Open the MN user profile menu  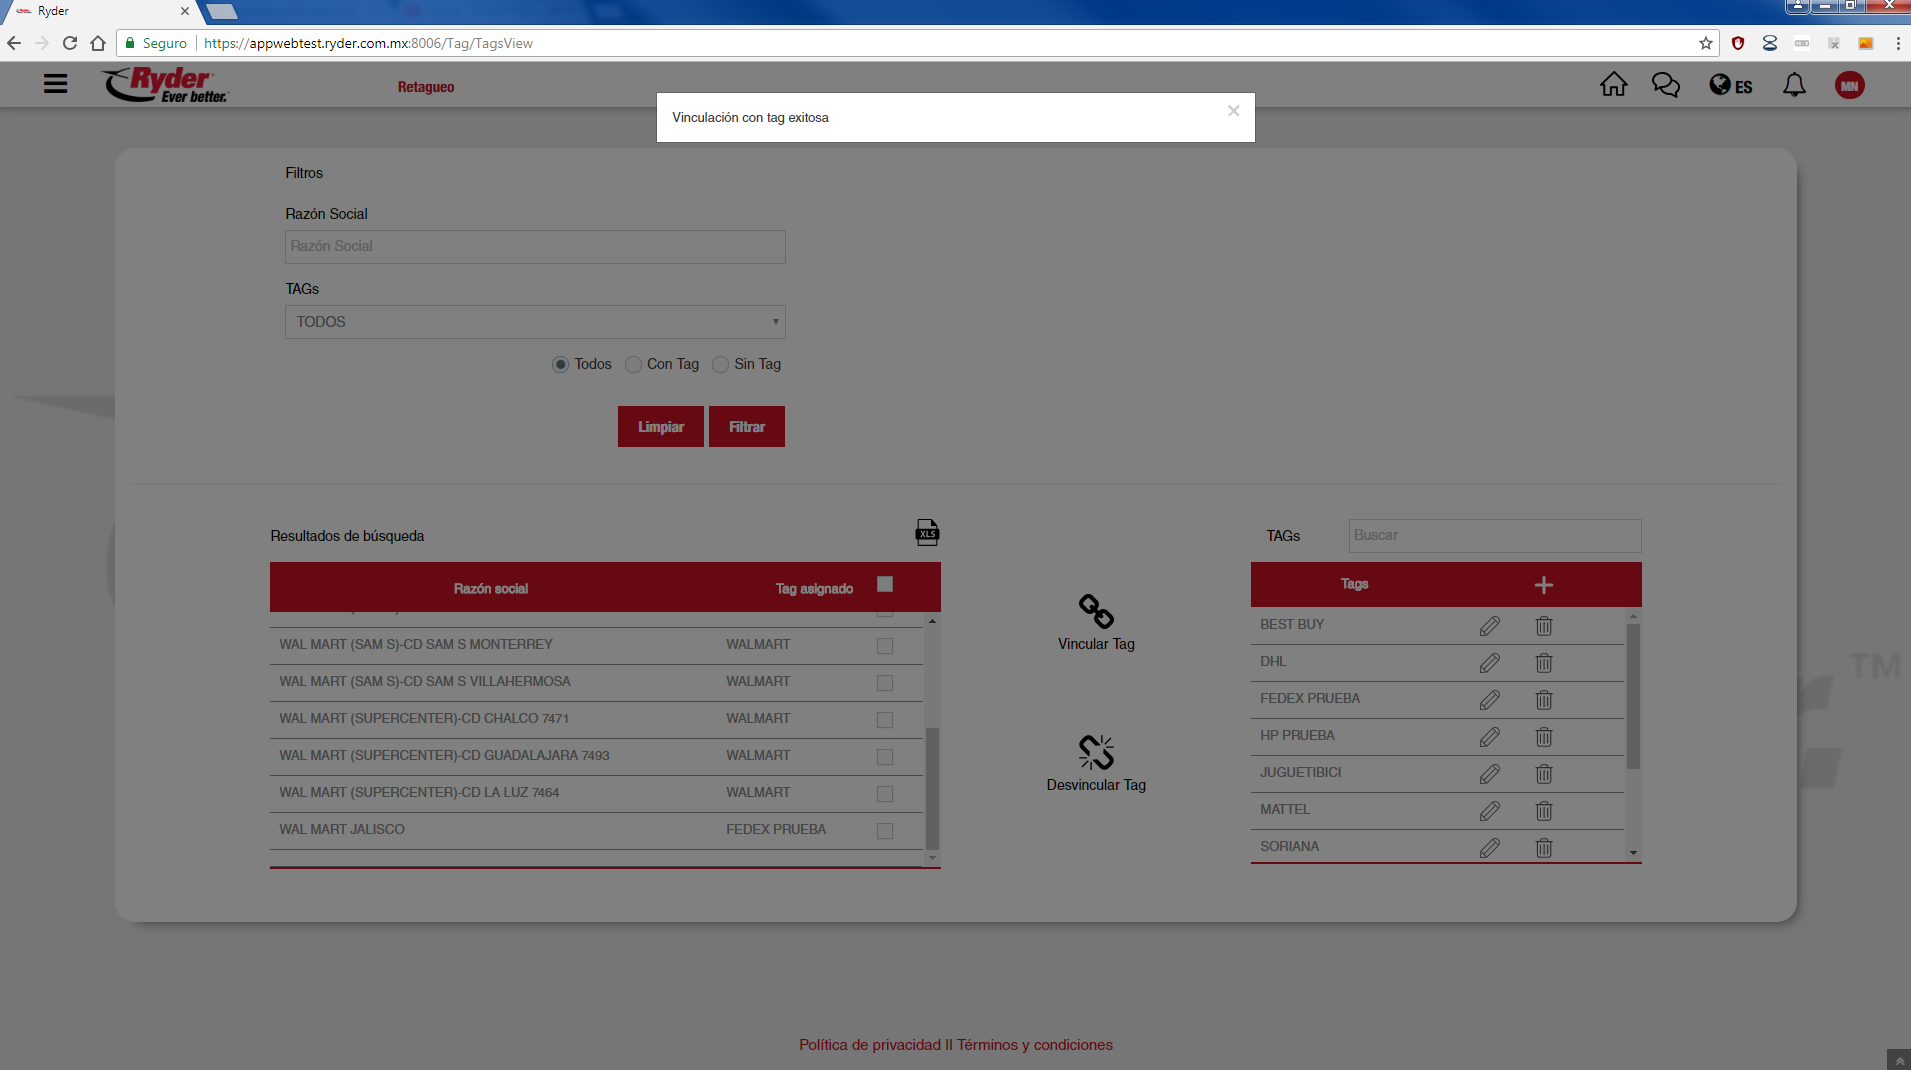click(1849, 86)
